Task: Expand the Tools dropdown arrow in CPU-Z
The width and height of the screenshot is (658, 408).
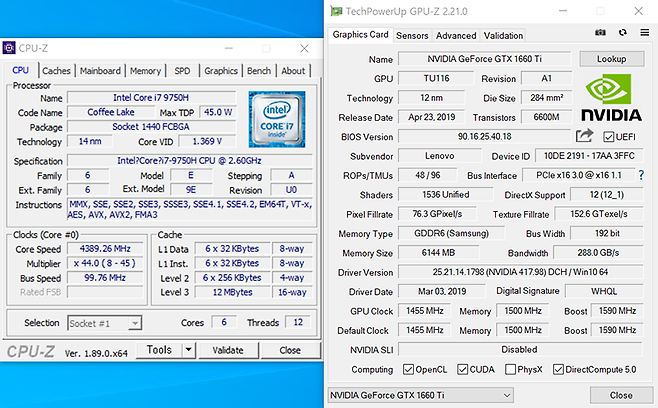Action: 188,350
